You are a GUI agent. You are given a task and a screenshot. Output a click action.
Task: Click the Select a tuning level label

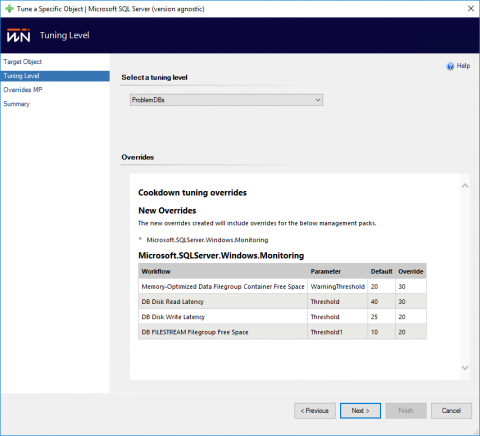click(x=154, y=77)
